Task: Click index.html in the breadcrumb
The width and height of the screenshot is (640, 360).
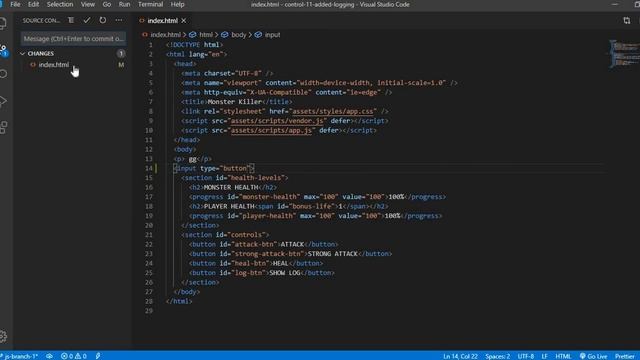Action: click(165, 35)
